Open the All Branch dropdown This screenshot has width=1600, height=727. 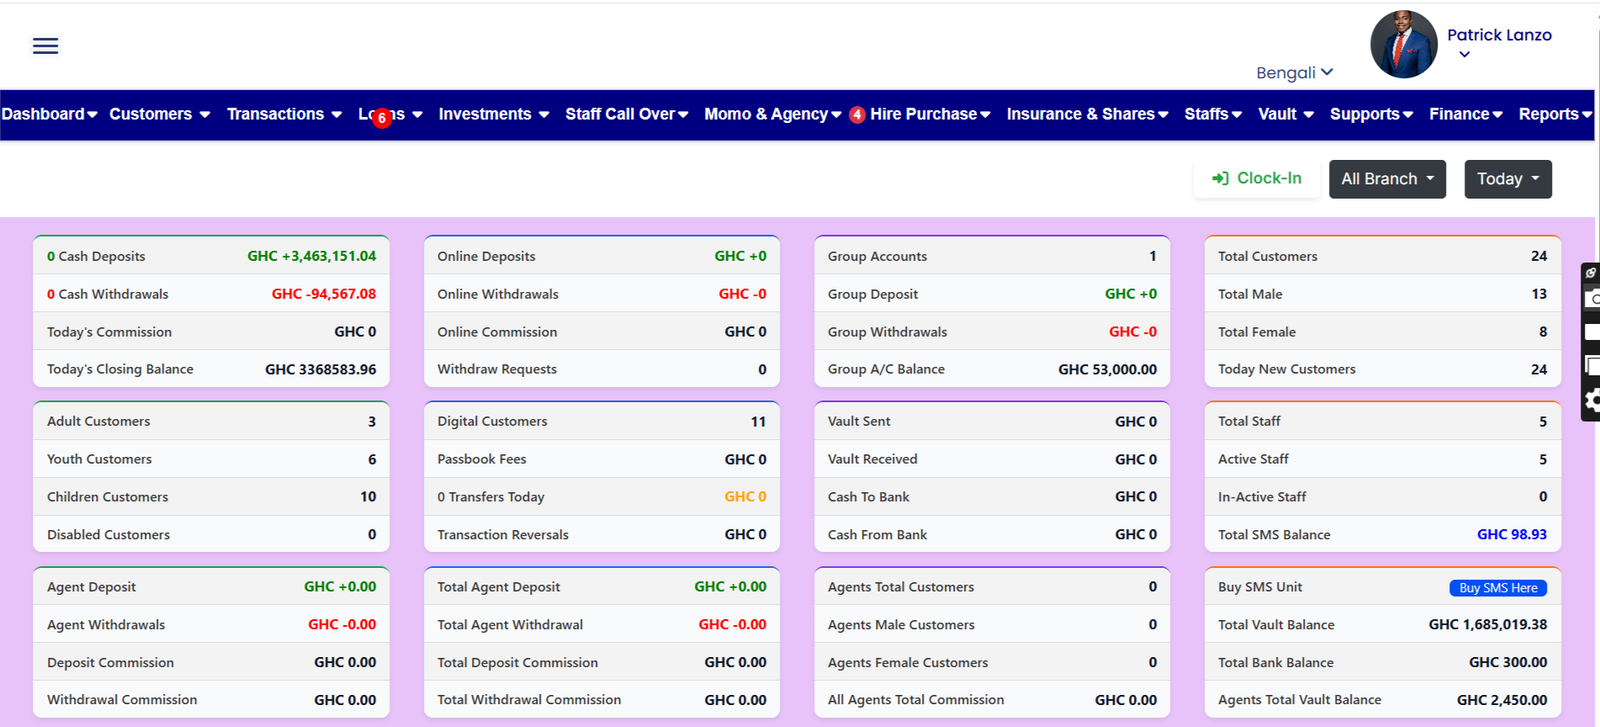(1386, 179)
